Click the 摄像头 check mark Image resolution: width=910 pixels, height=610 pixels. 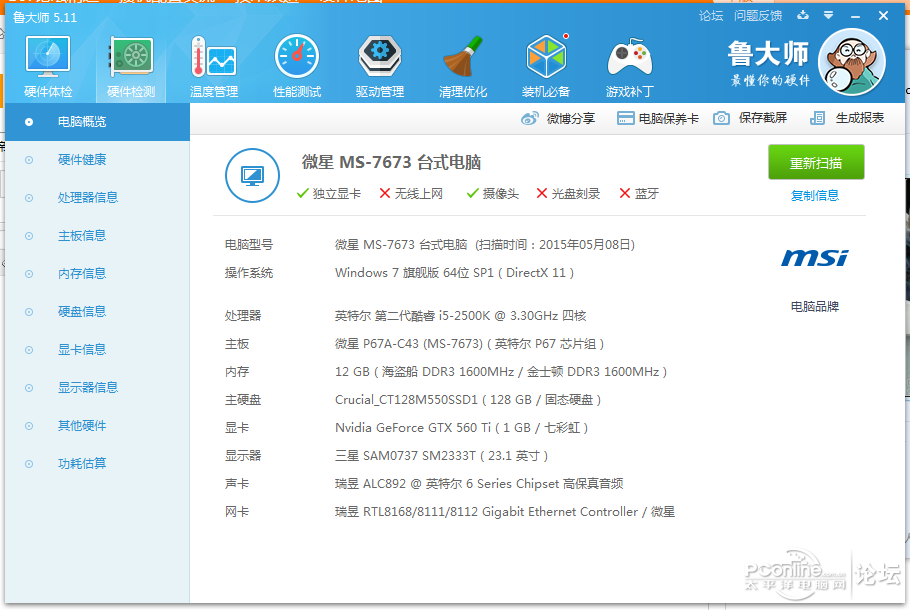pos(472,193)
